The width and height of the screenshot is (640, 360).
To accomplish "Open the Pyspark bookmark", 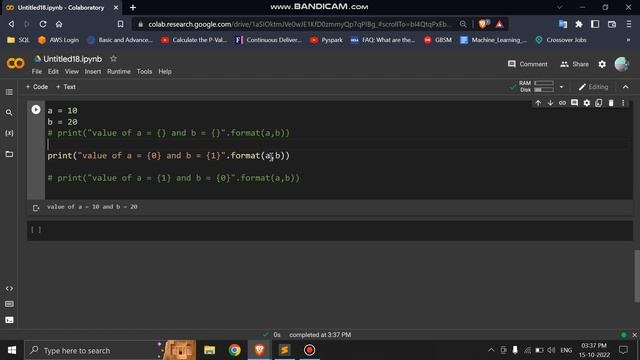I will (327, 40).
